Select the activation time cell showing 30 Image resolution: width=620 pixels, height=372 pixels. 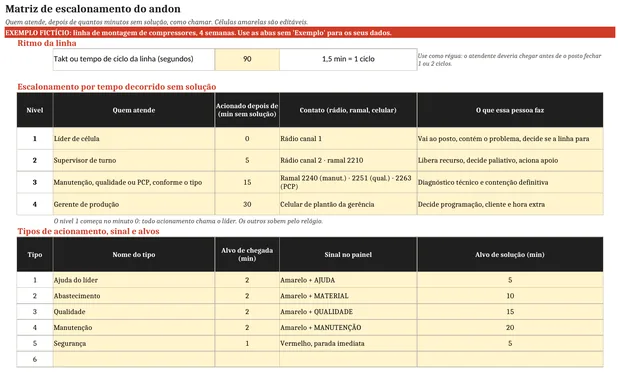(x=247, y=204)
